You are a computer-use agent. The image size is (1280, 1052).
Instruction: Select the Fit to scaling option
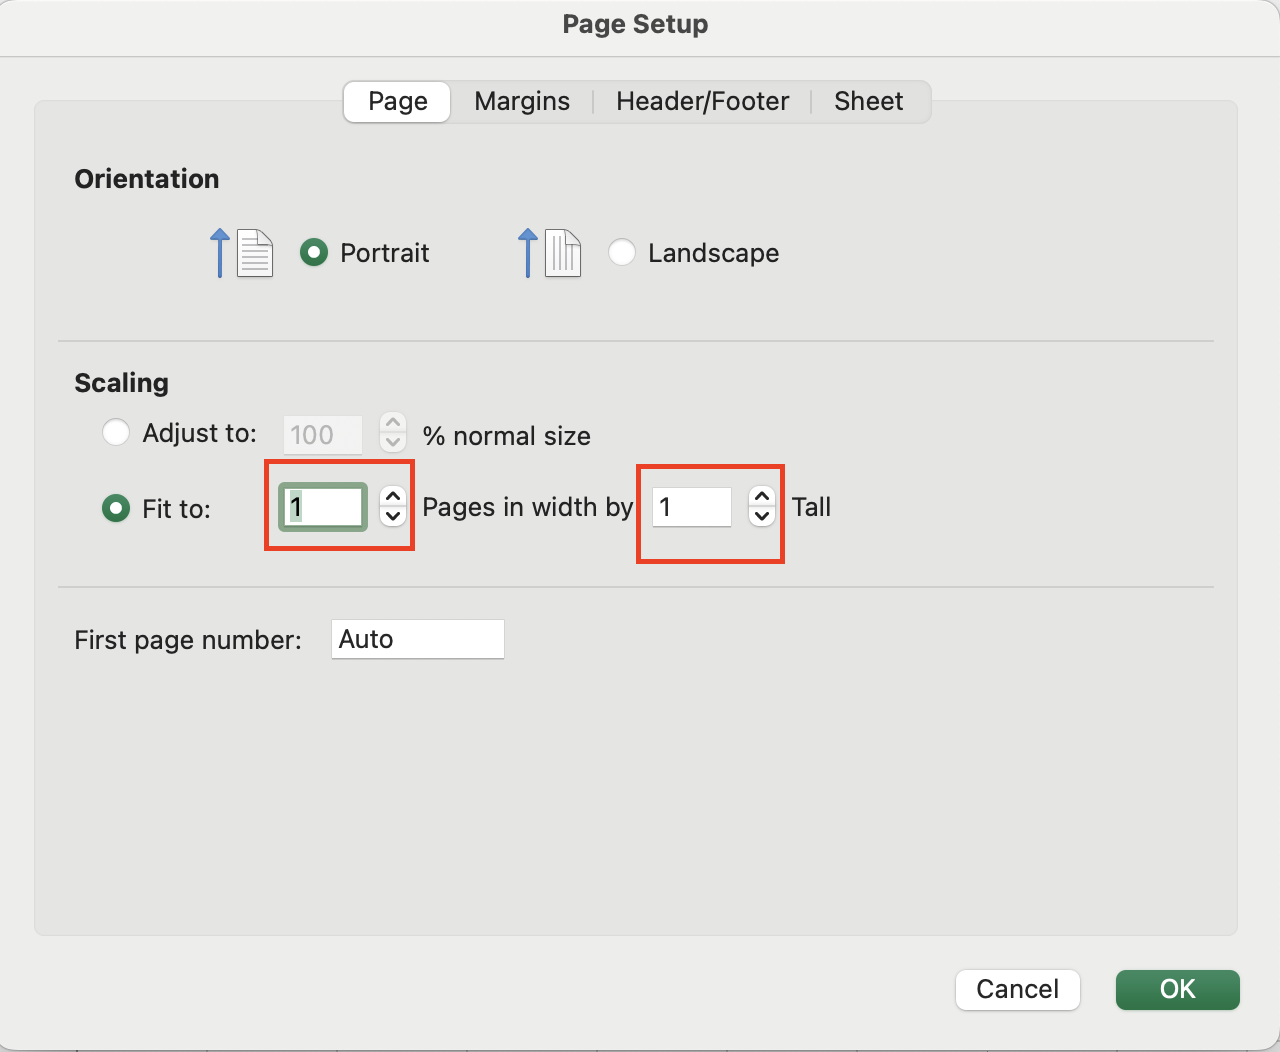coord(115,508)
